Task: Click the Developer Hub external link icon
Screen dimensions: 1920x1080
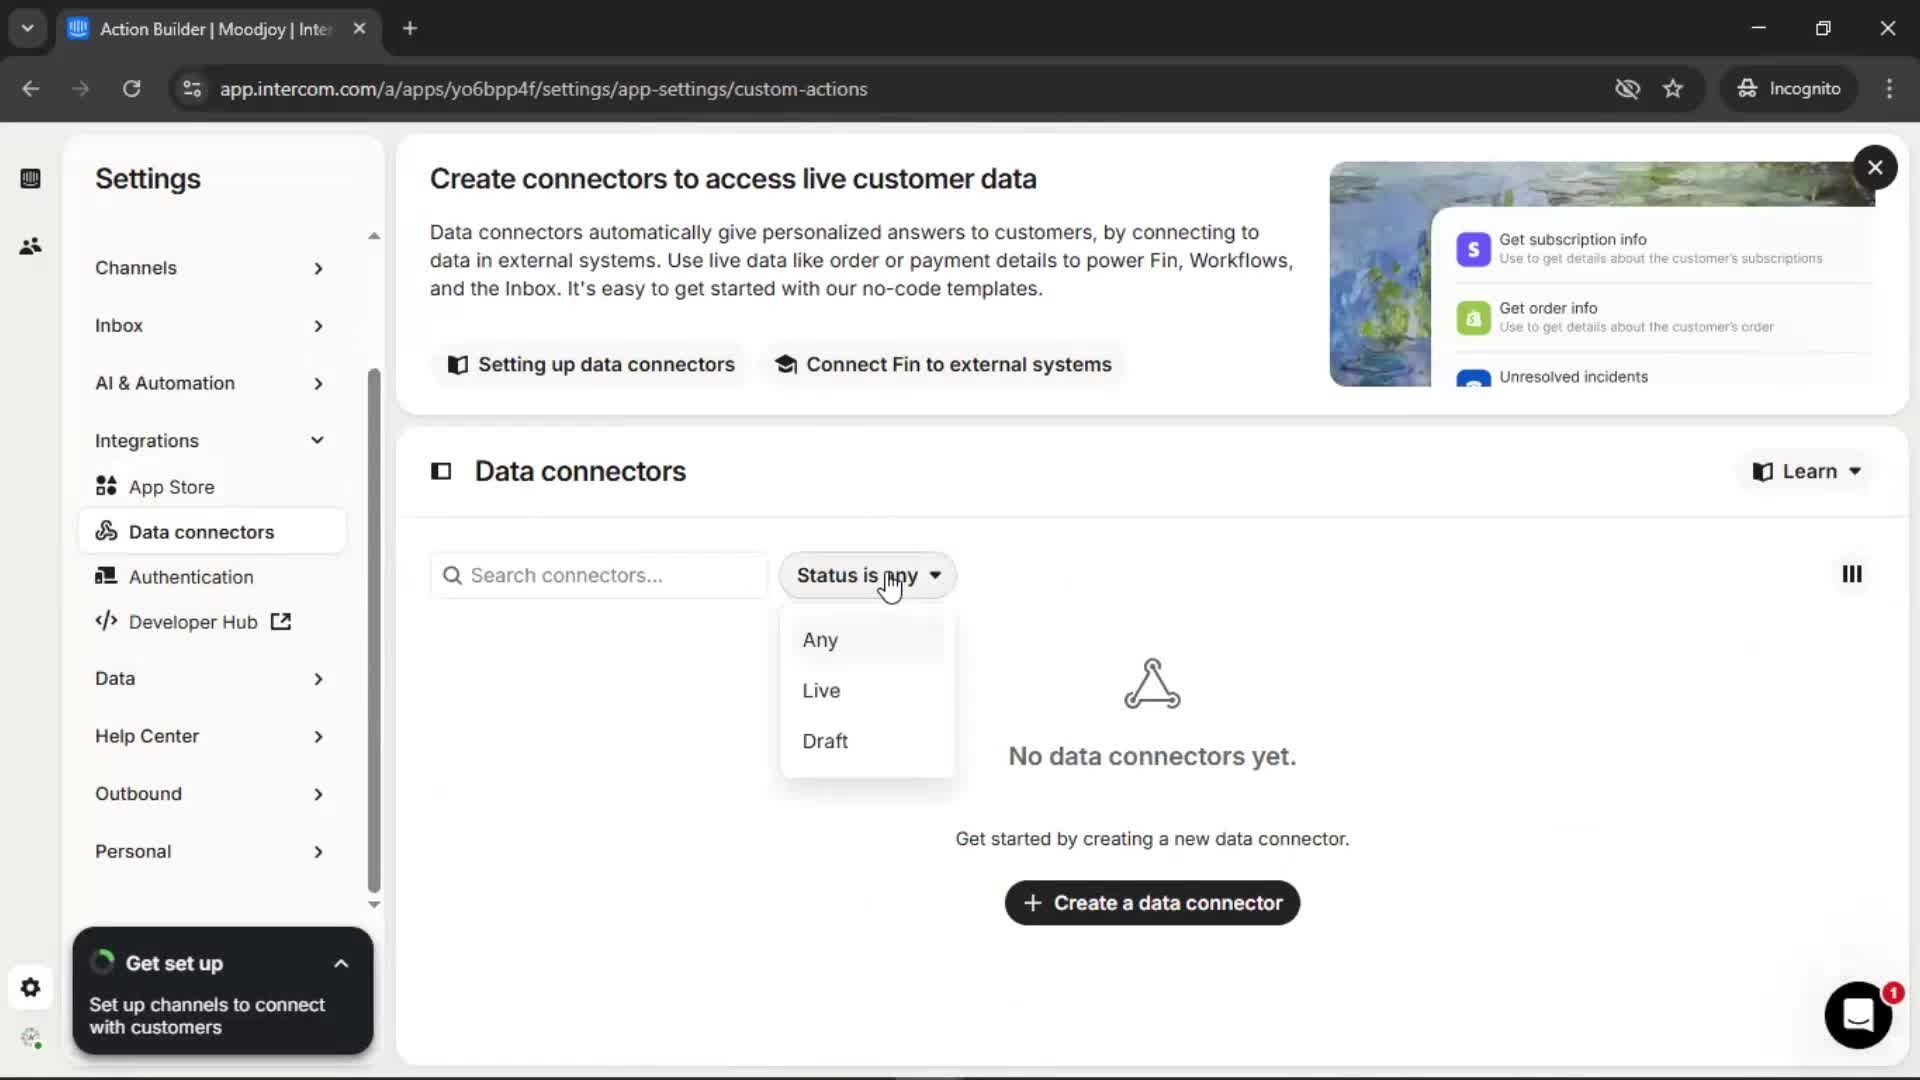Action: (x=281, y=622)
